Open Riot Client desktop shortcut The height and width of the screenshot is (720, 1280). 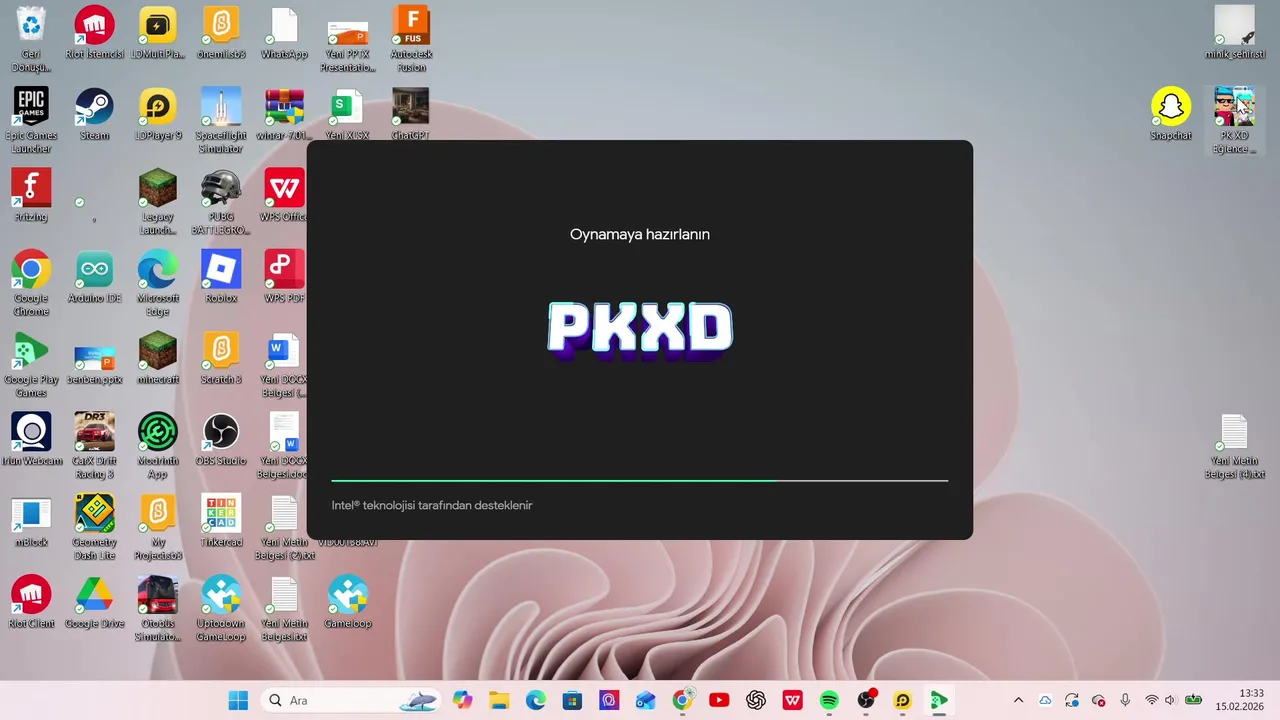click(31, 602)
